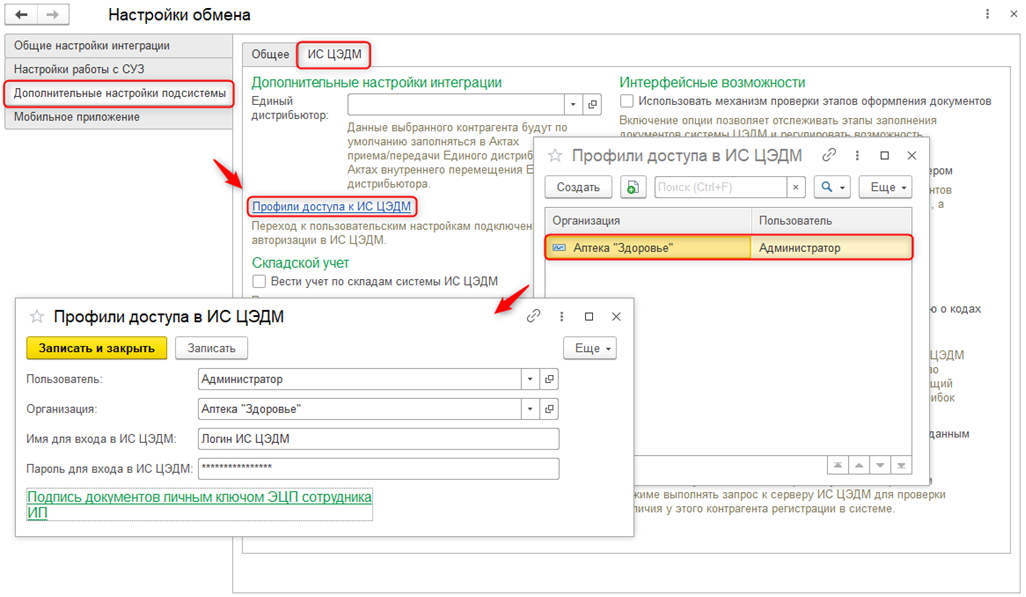
Task: Check Использовать механизм проверки этапов оформления
Action: pos(627,101)
